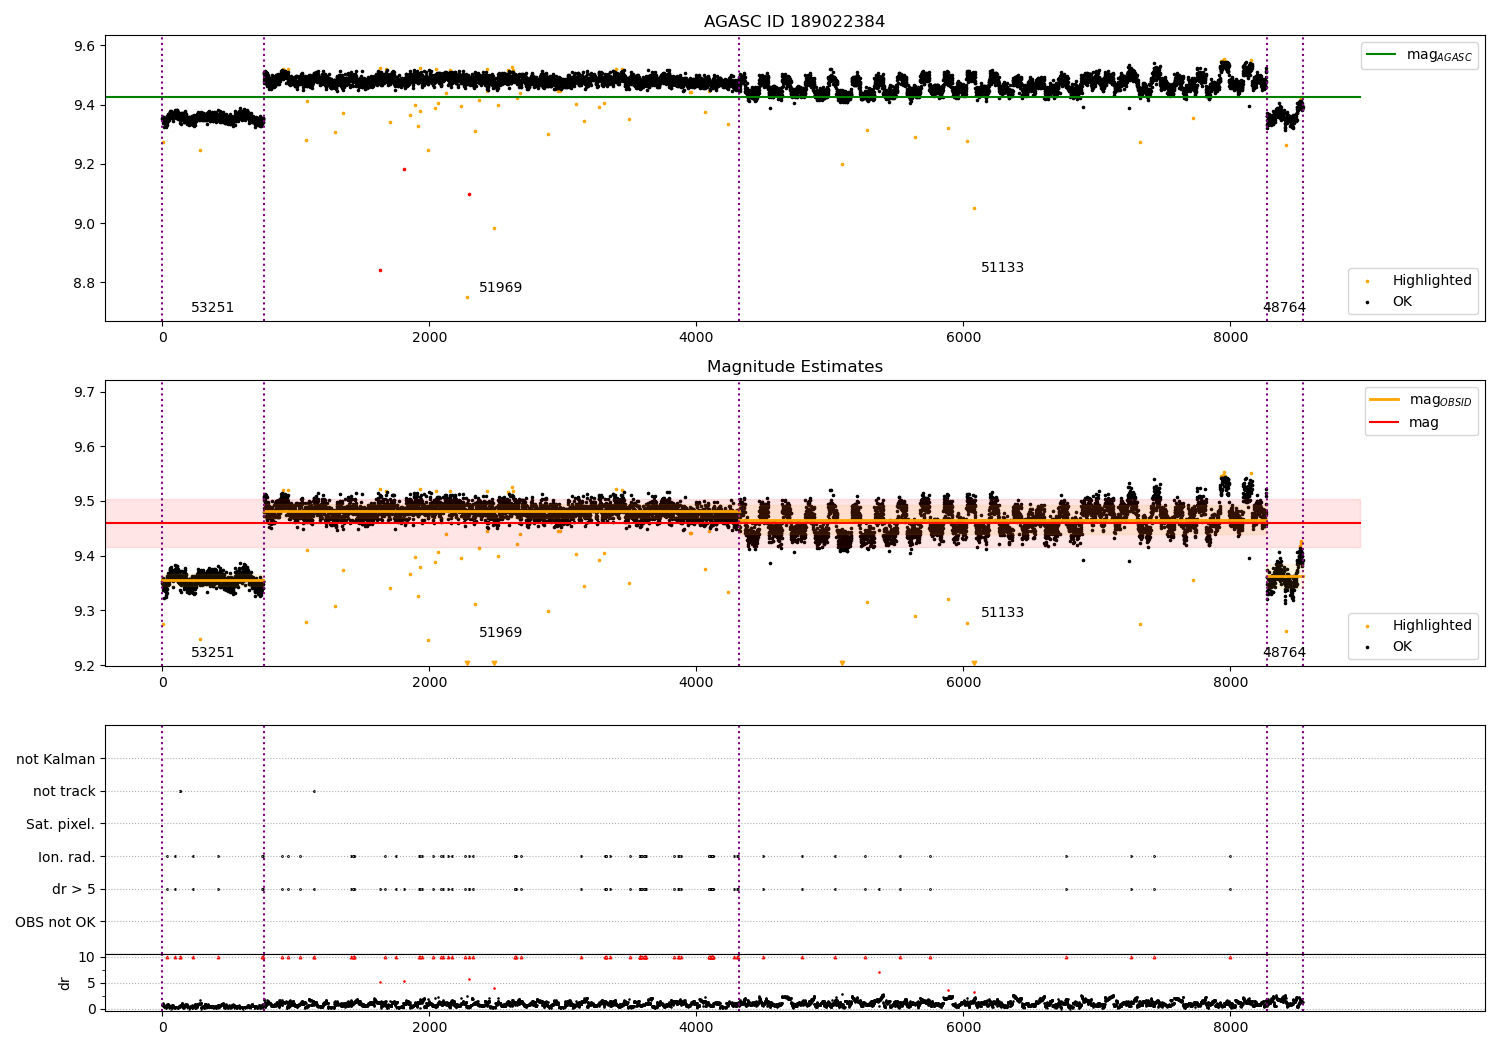Viewport: 1500px width, 1050px height.
Task: Click the 'Sat. pixel.' row label
Action: point(61,824)
